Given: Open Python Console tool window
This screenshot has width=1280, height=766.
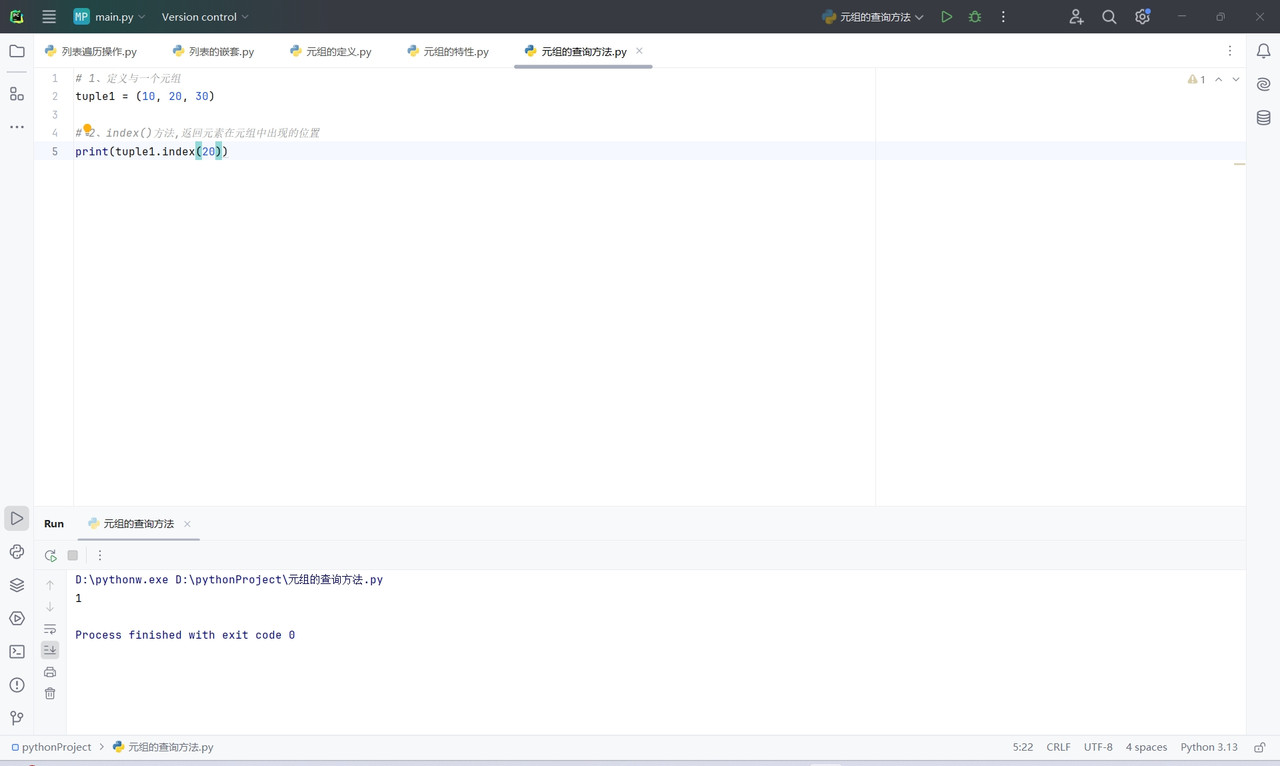Looking at the screenshot, I should (x=17, y=552).
